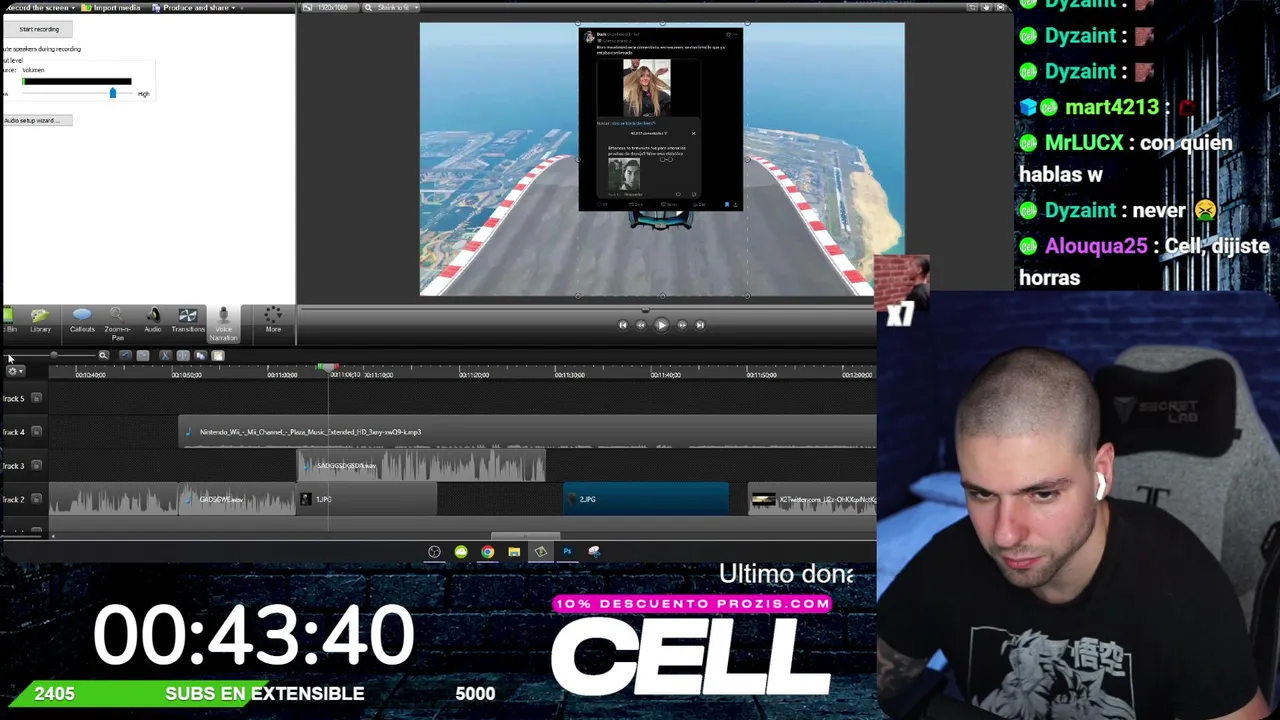Open the Callouts tool
Image resolution: width=1280 pixels, height=720 pixels.
82,321
